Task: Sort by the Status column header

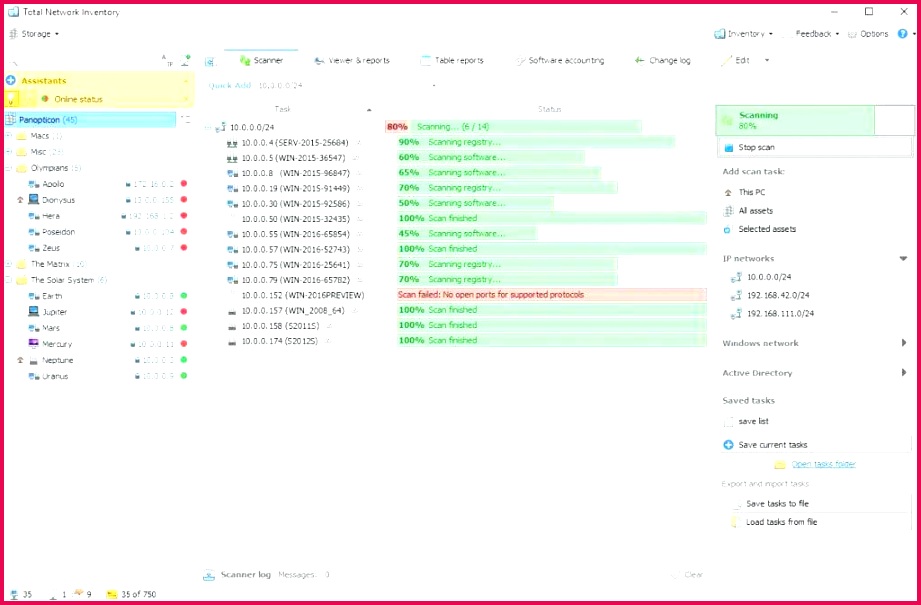Action: (x=549, y=109)
